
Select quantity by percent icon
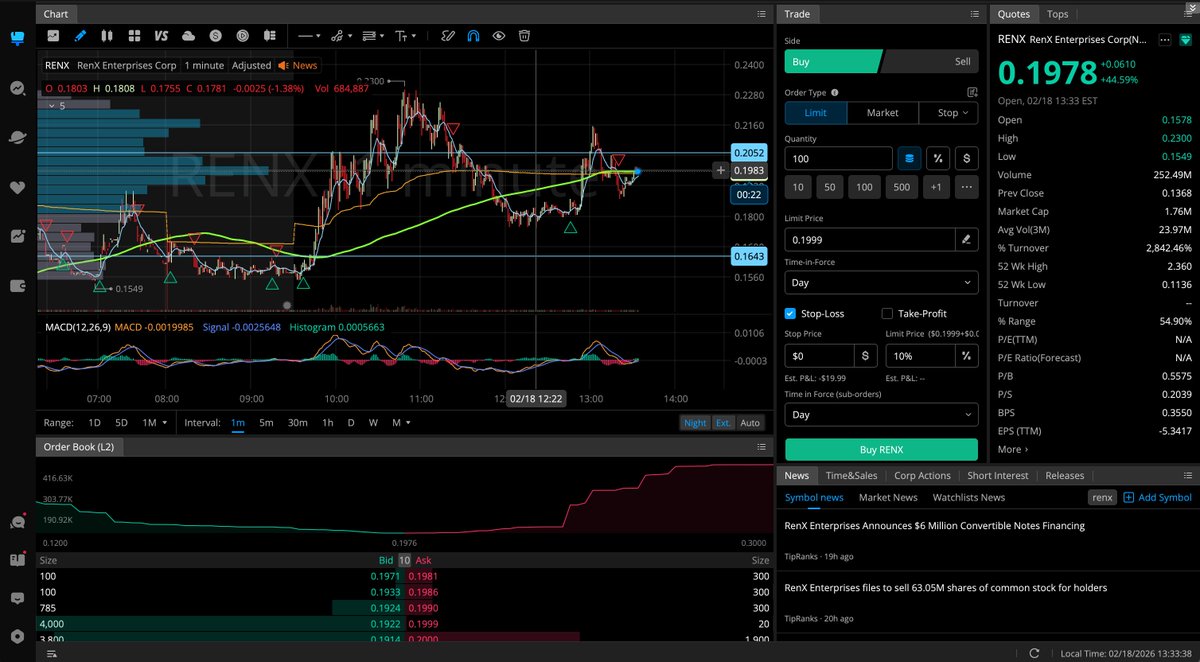coord(938,158)
